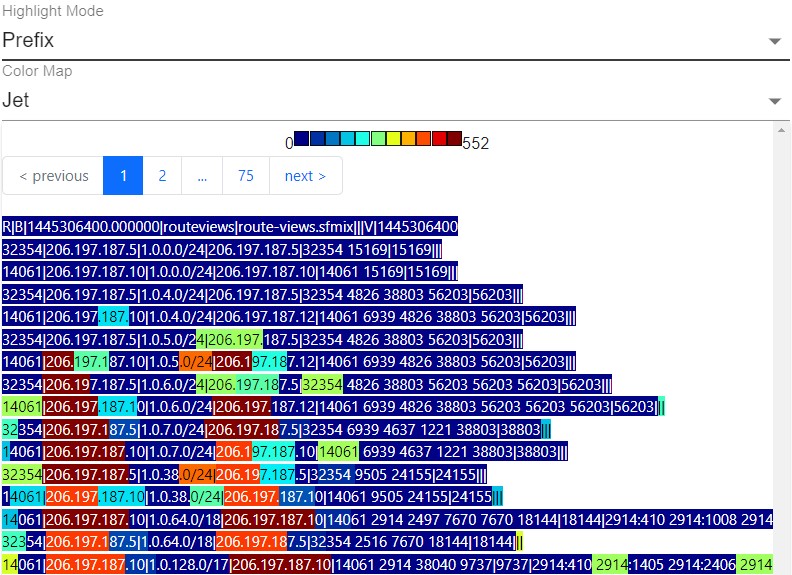Viewport: 792px width, 575px height.
Task: Click the 32354 row with prefix 1.0.64.0/18
Action: coord(263,542)
